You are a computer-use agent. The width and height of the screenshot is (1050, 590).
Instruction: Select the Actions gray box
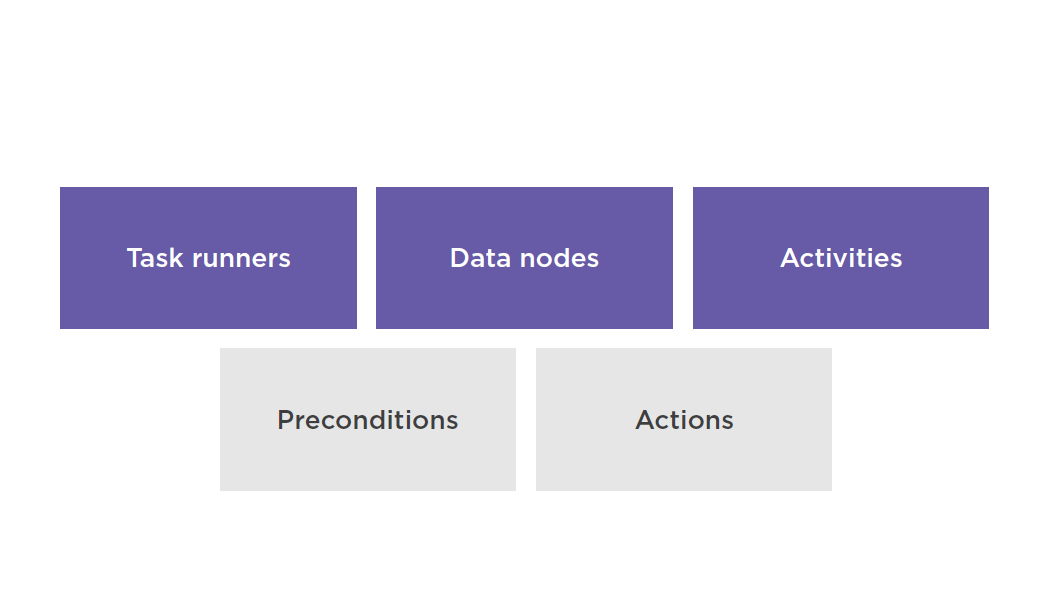[684, 419]
